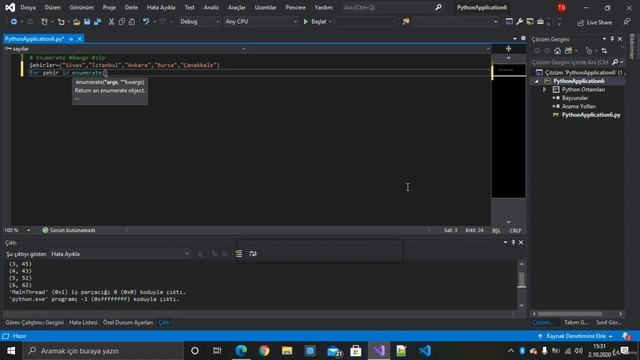Screen dimensions: 640x360
Task: Select PythonApplication6.py in solution tree
Action: (x=591, y=115)
